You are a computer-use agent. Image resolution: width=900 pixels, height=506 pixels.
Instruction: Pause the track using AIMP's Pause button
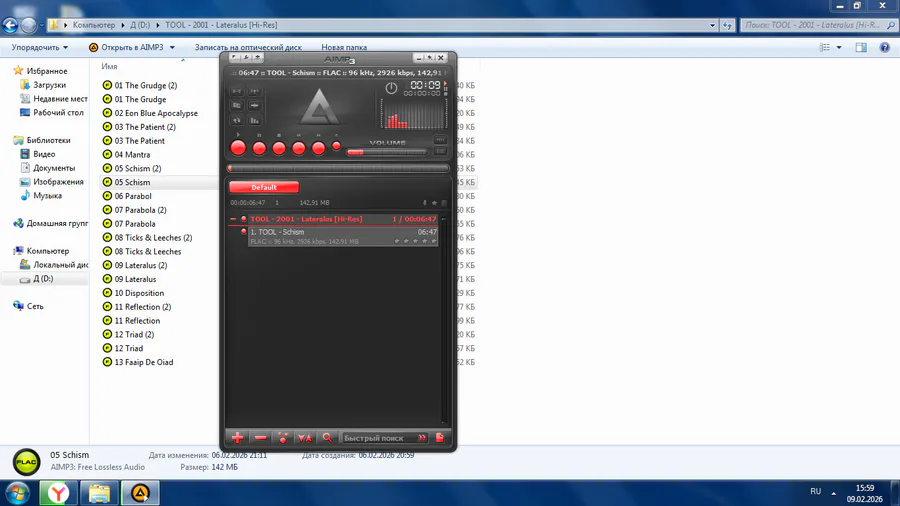[259, 149]
